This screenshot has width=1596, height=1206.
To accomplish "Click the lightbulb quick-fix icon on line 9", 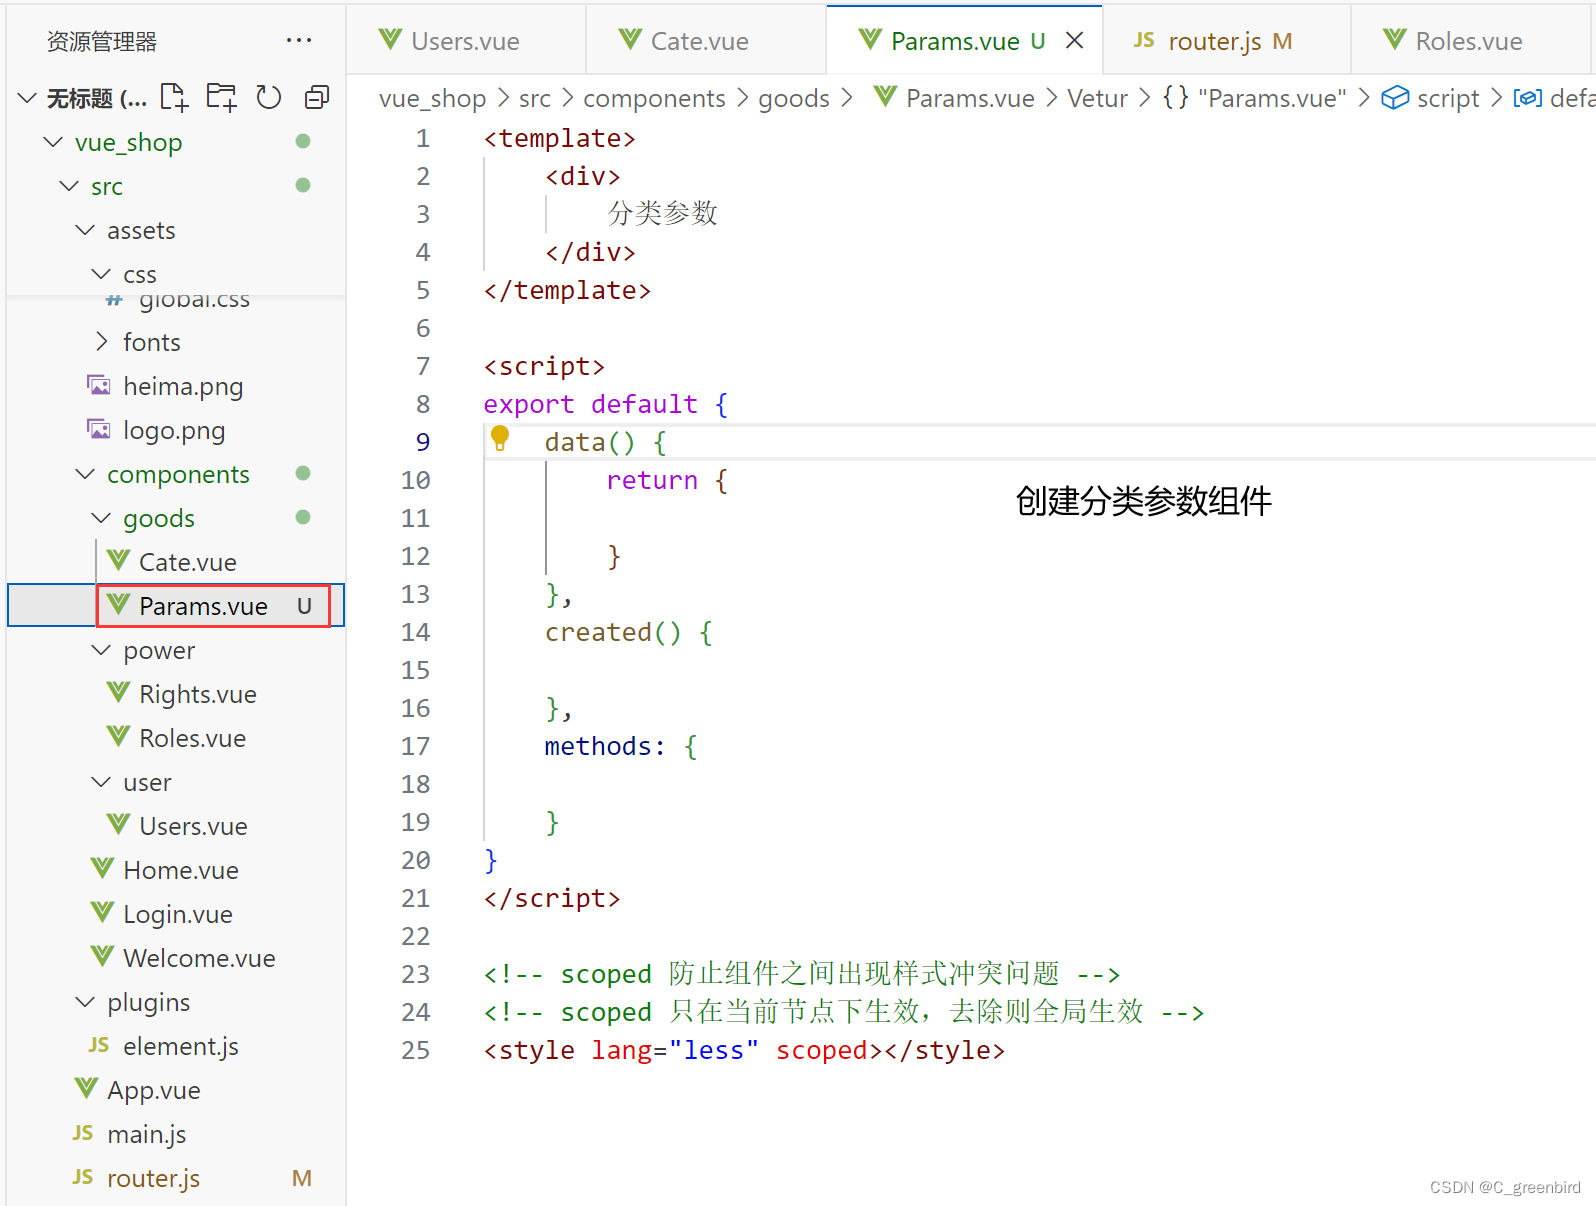I will 500,438.
